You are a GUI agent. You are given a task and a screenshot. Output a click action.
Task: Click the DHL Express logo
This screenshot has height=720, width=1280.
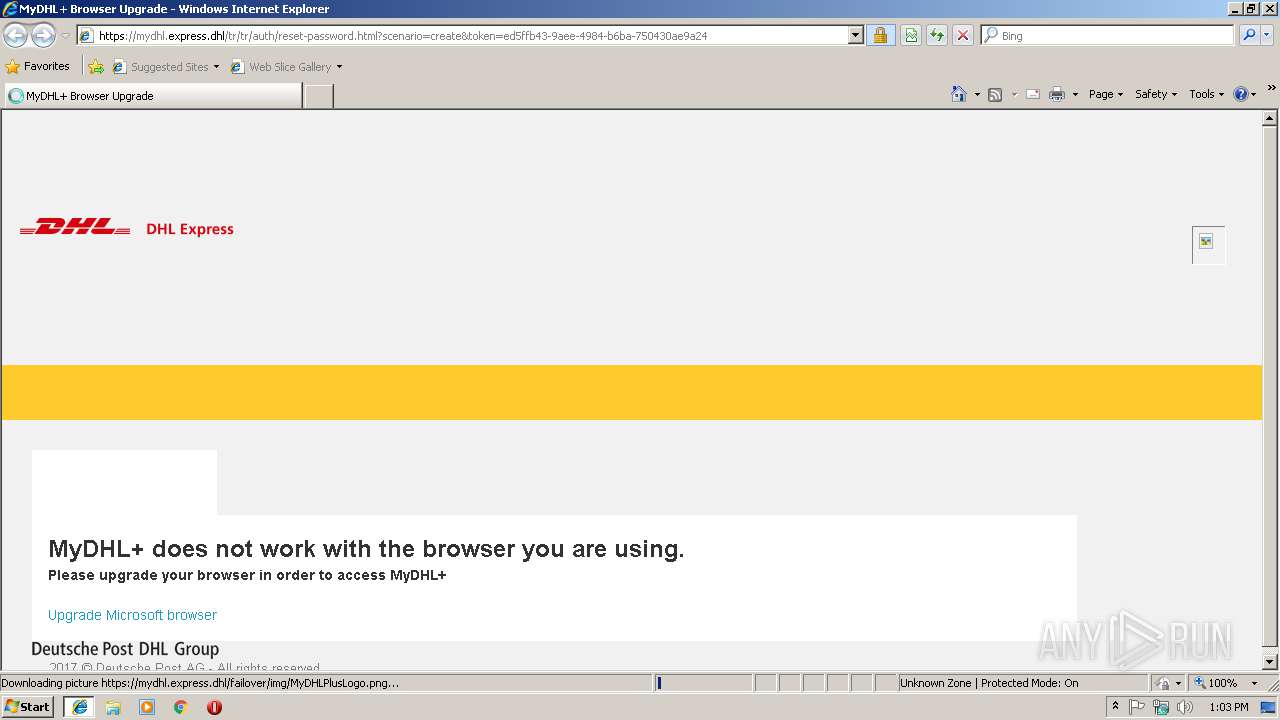[127, 228]
